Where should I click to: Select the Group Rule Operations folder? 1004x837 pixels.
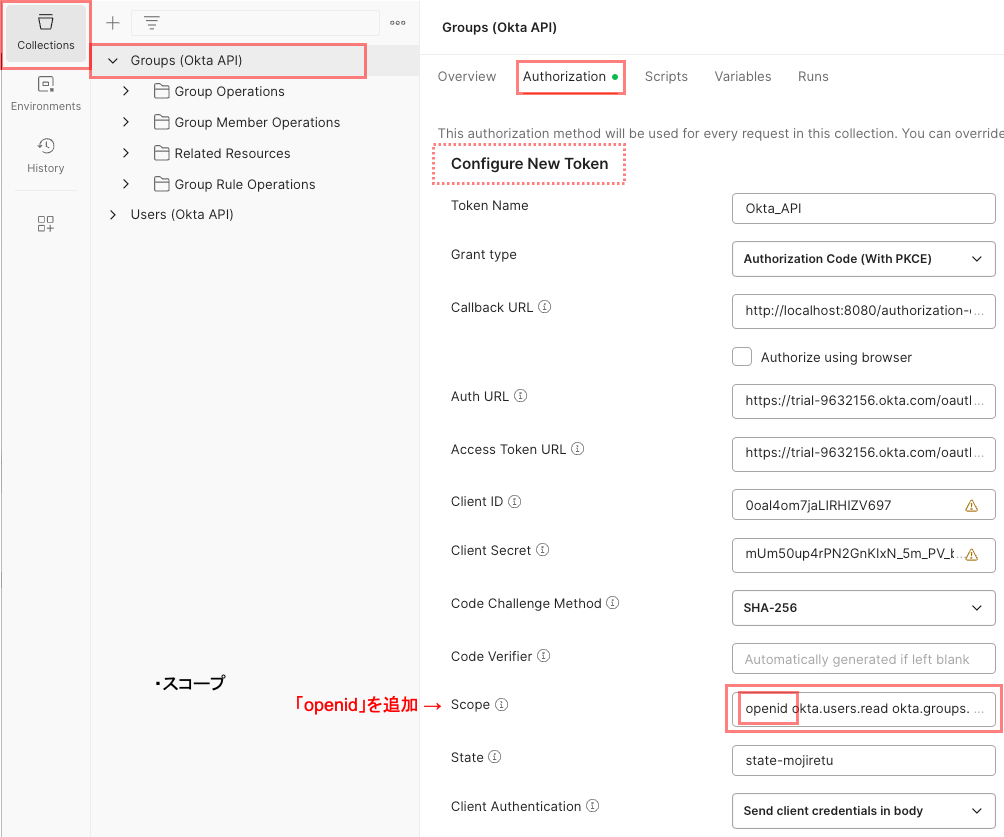[244, 184]
